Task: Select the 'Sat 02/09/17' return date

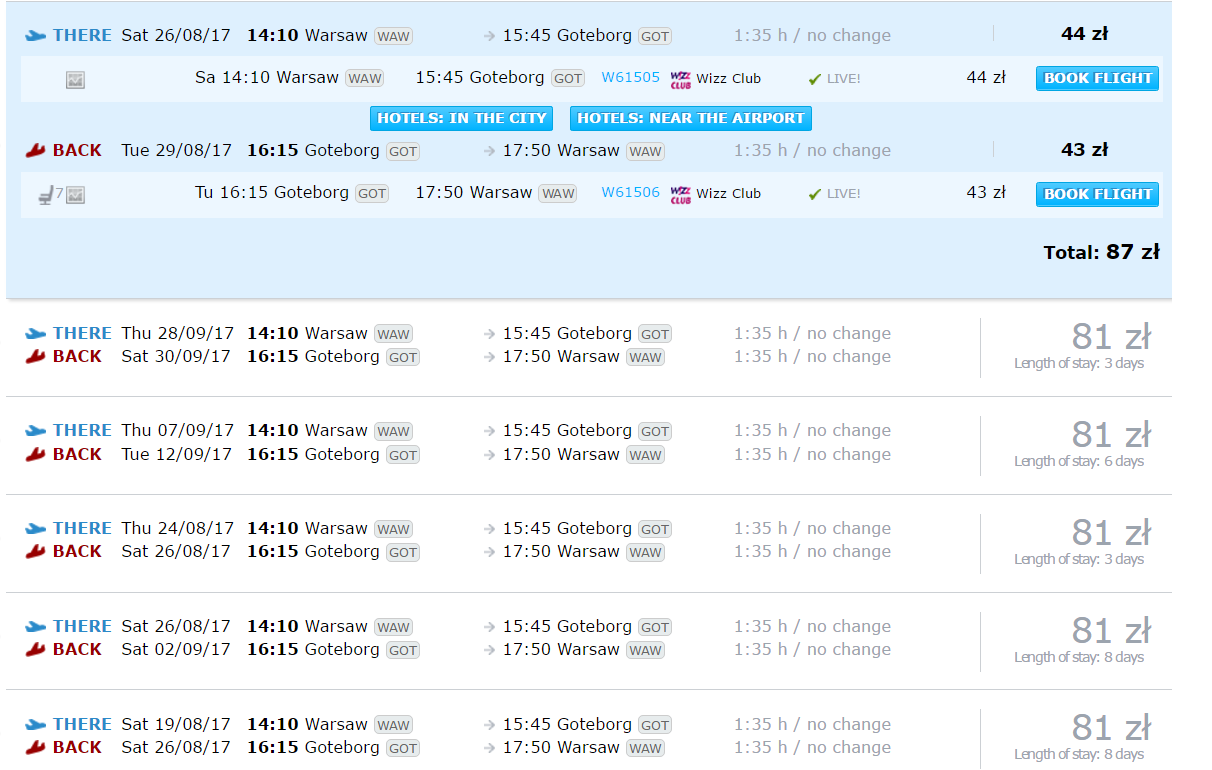Action: [x=176, y=649]
